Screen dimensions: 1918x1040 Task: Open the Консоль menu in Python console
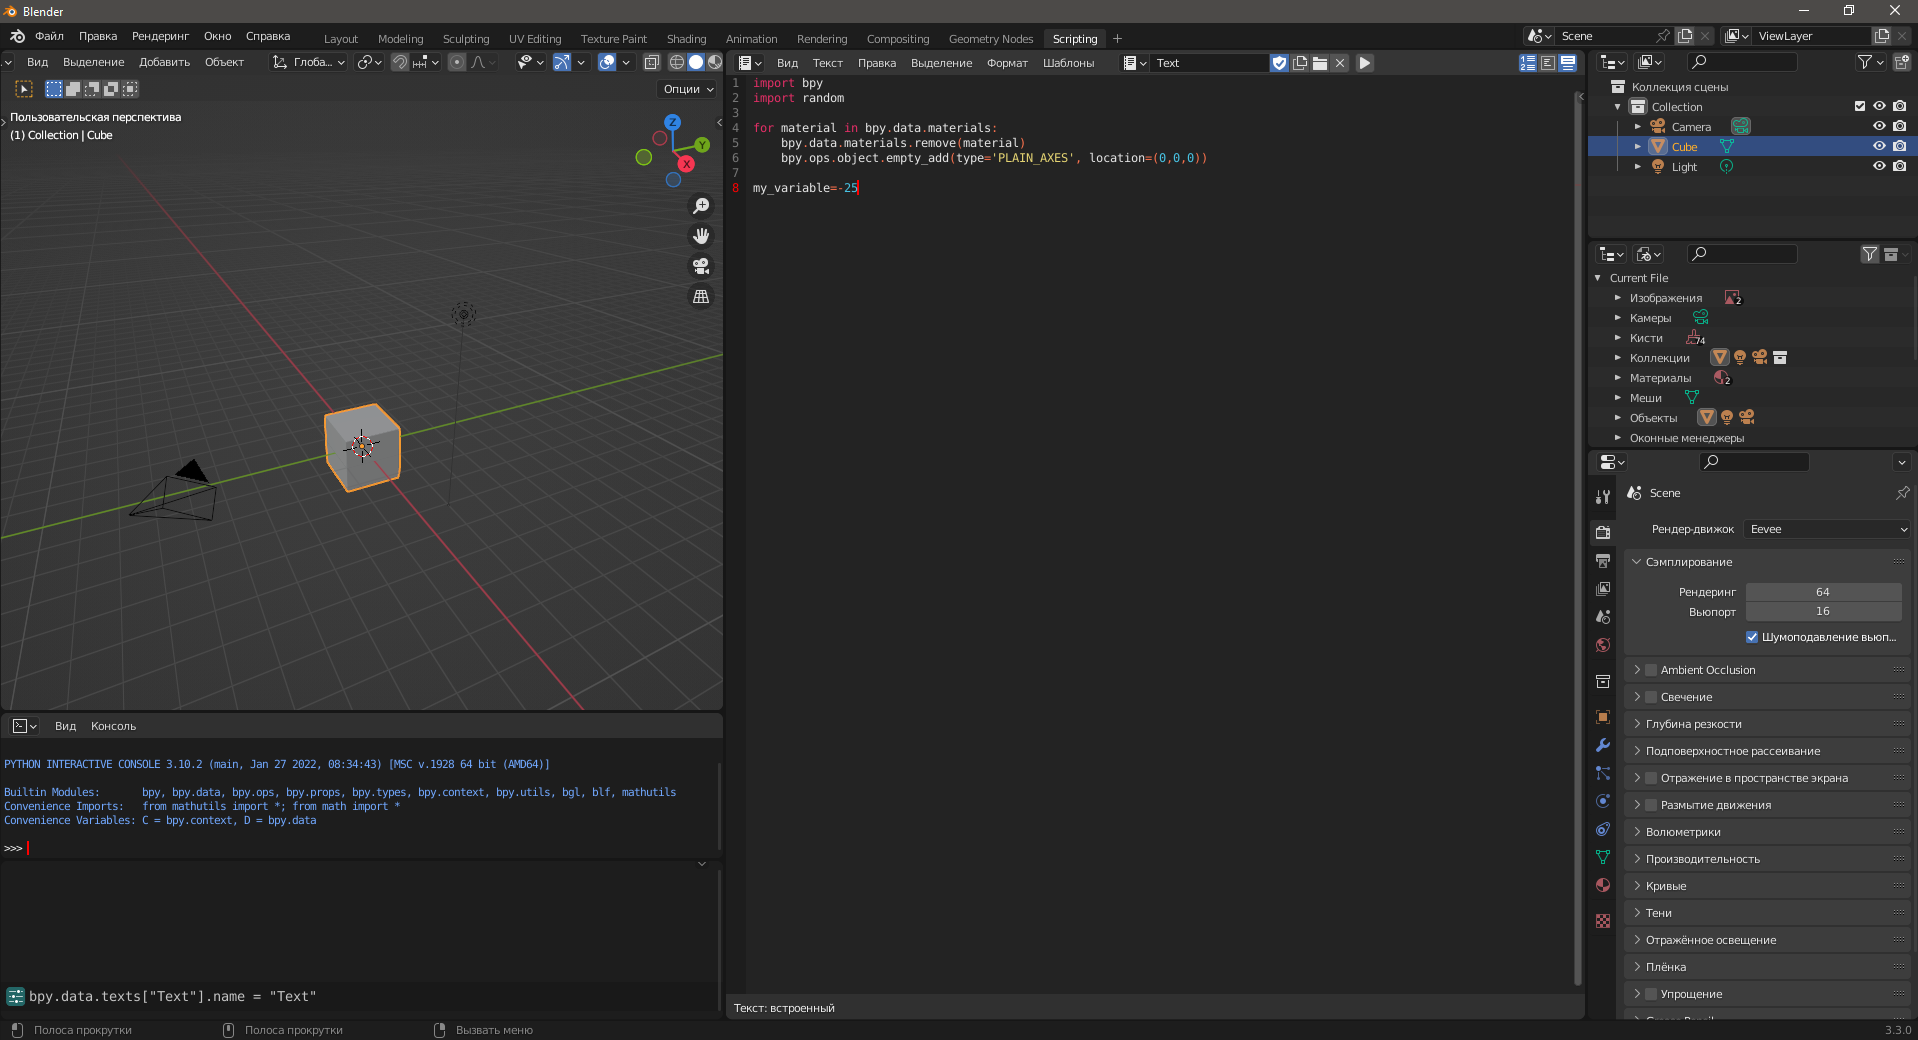click(113, 726)
